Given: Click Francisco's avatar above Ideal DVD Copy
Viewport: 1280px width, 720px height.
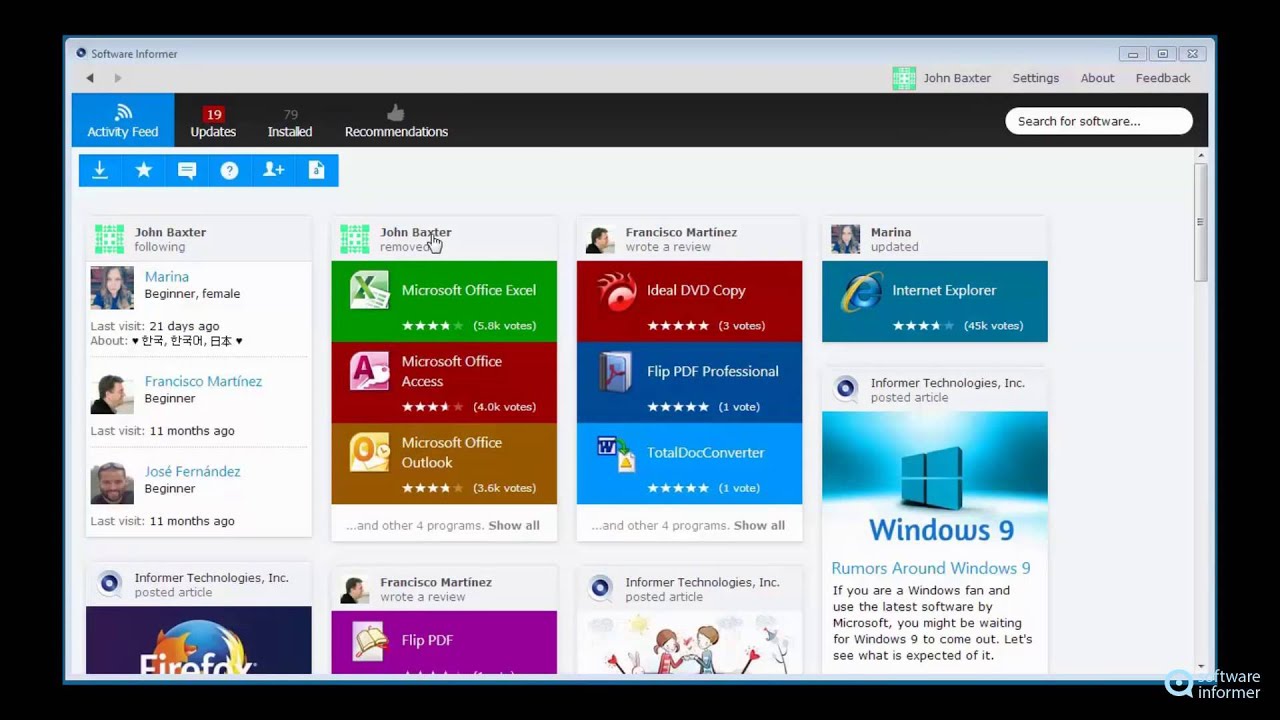Looking at the screenshot, I should (600, 239).
